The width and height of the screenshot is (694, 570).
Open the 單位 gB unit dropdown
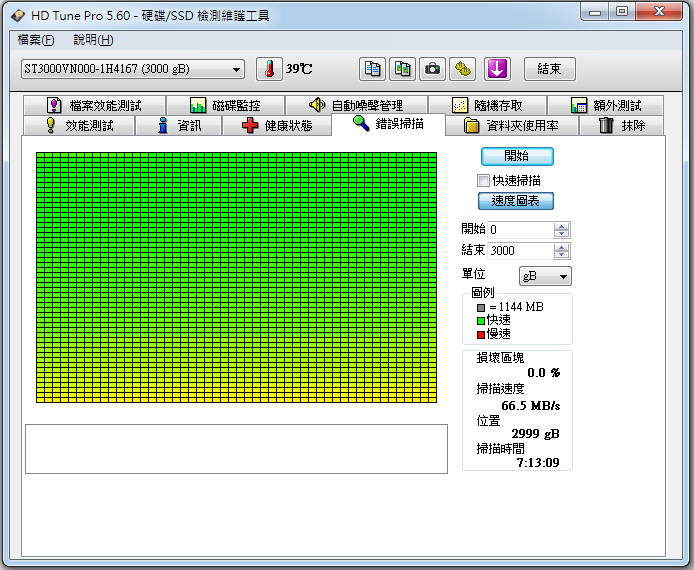point(545,276)
